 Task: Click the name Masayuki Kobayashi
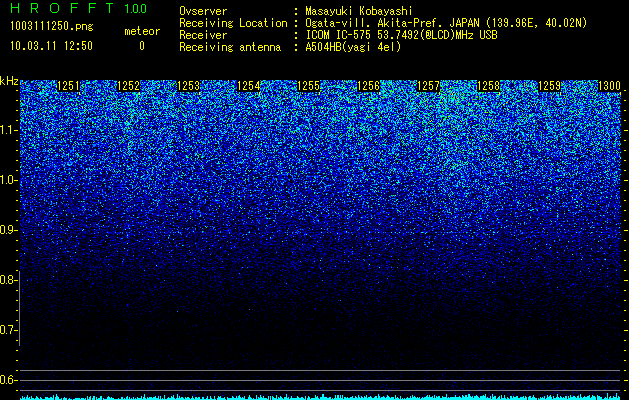pyautogui.click(x=359, y=12)
